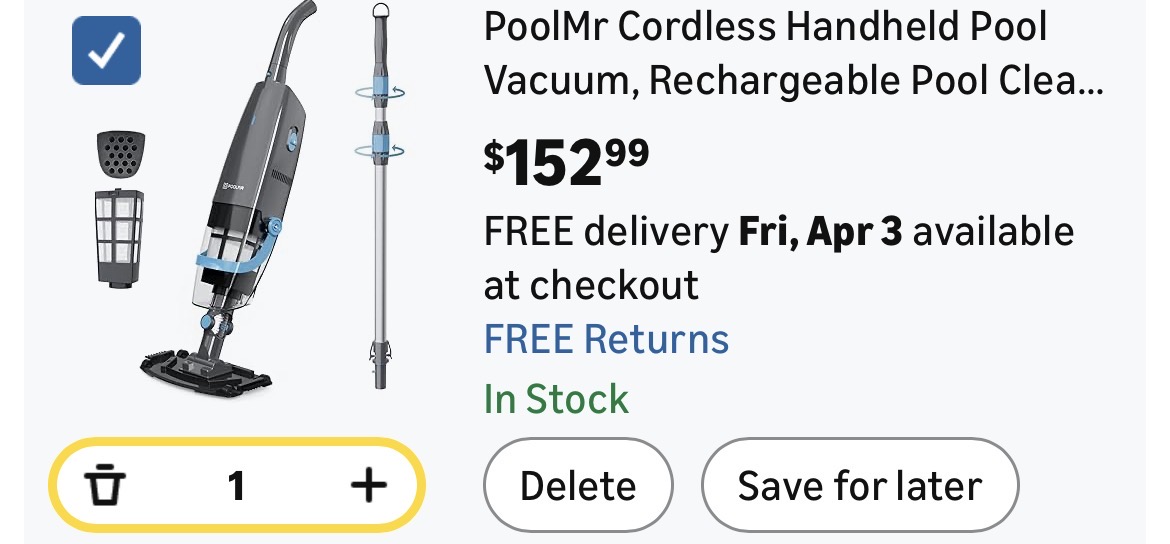Viewport: 1170px width, 544px height.
Task: Click the telescopic pole image
Action: (x=380, y=200)
